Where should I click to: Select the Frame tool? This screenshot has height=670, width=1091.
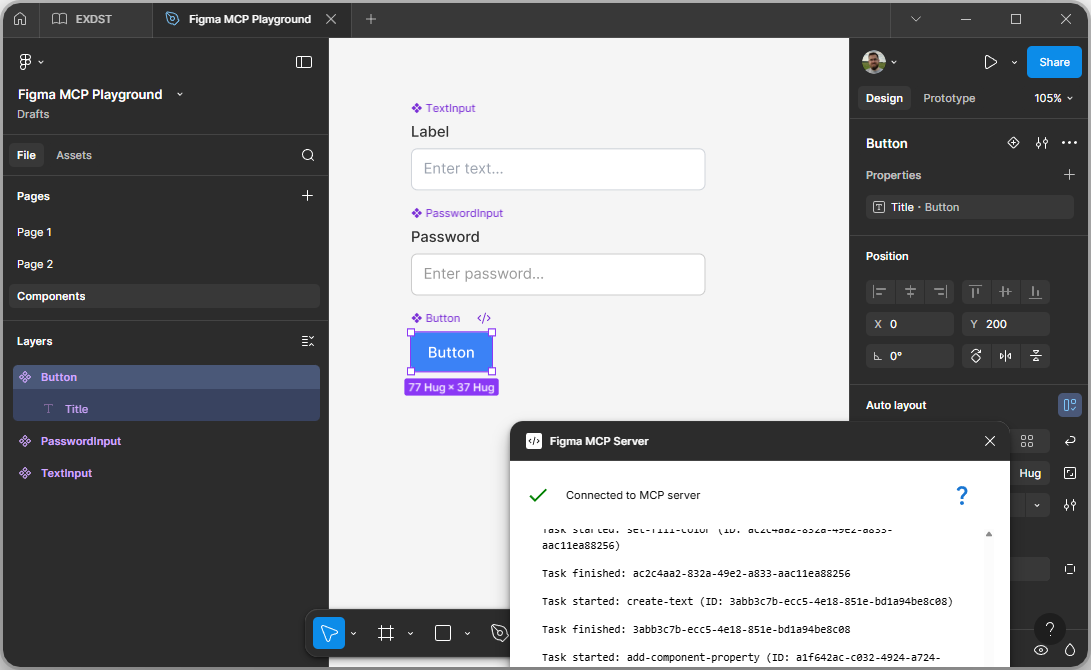386,633
